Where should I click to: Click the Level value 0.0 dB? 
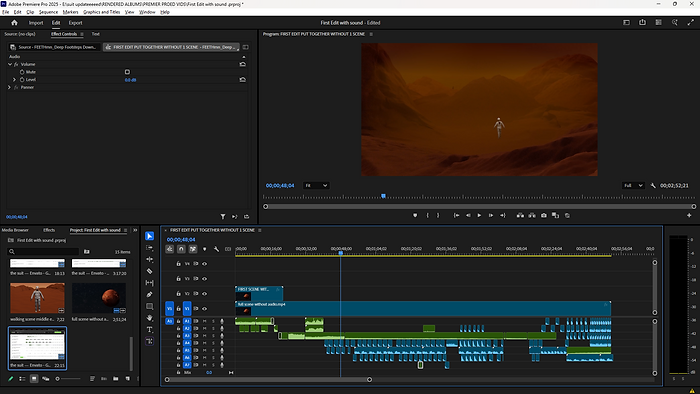click(130, 80)
